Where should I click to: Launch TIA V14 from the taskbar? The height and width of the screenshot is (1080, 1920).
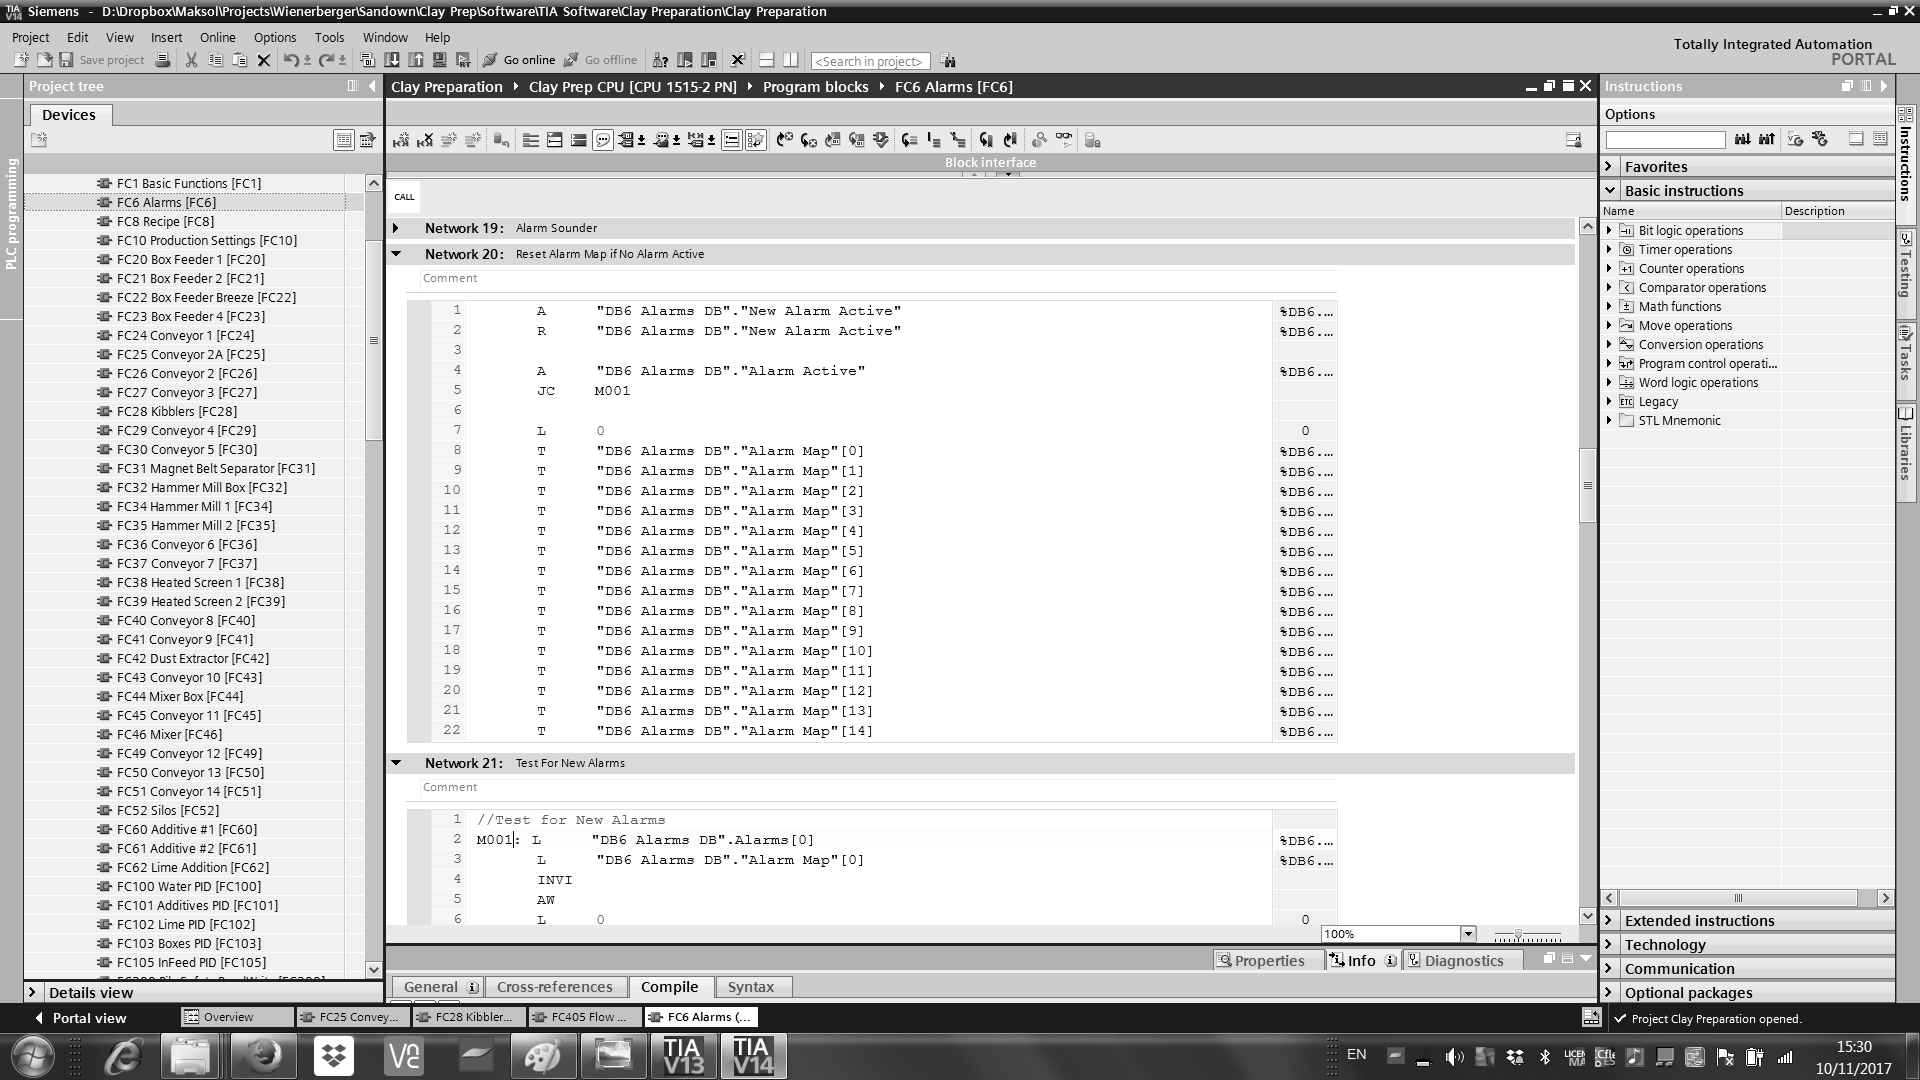click(x=753, y=1055)
